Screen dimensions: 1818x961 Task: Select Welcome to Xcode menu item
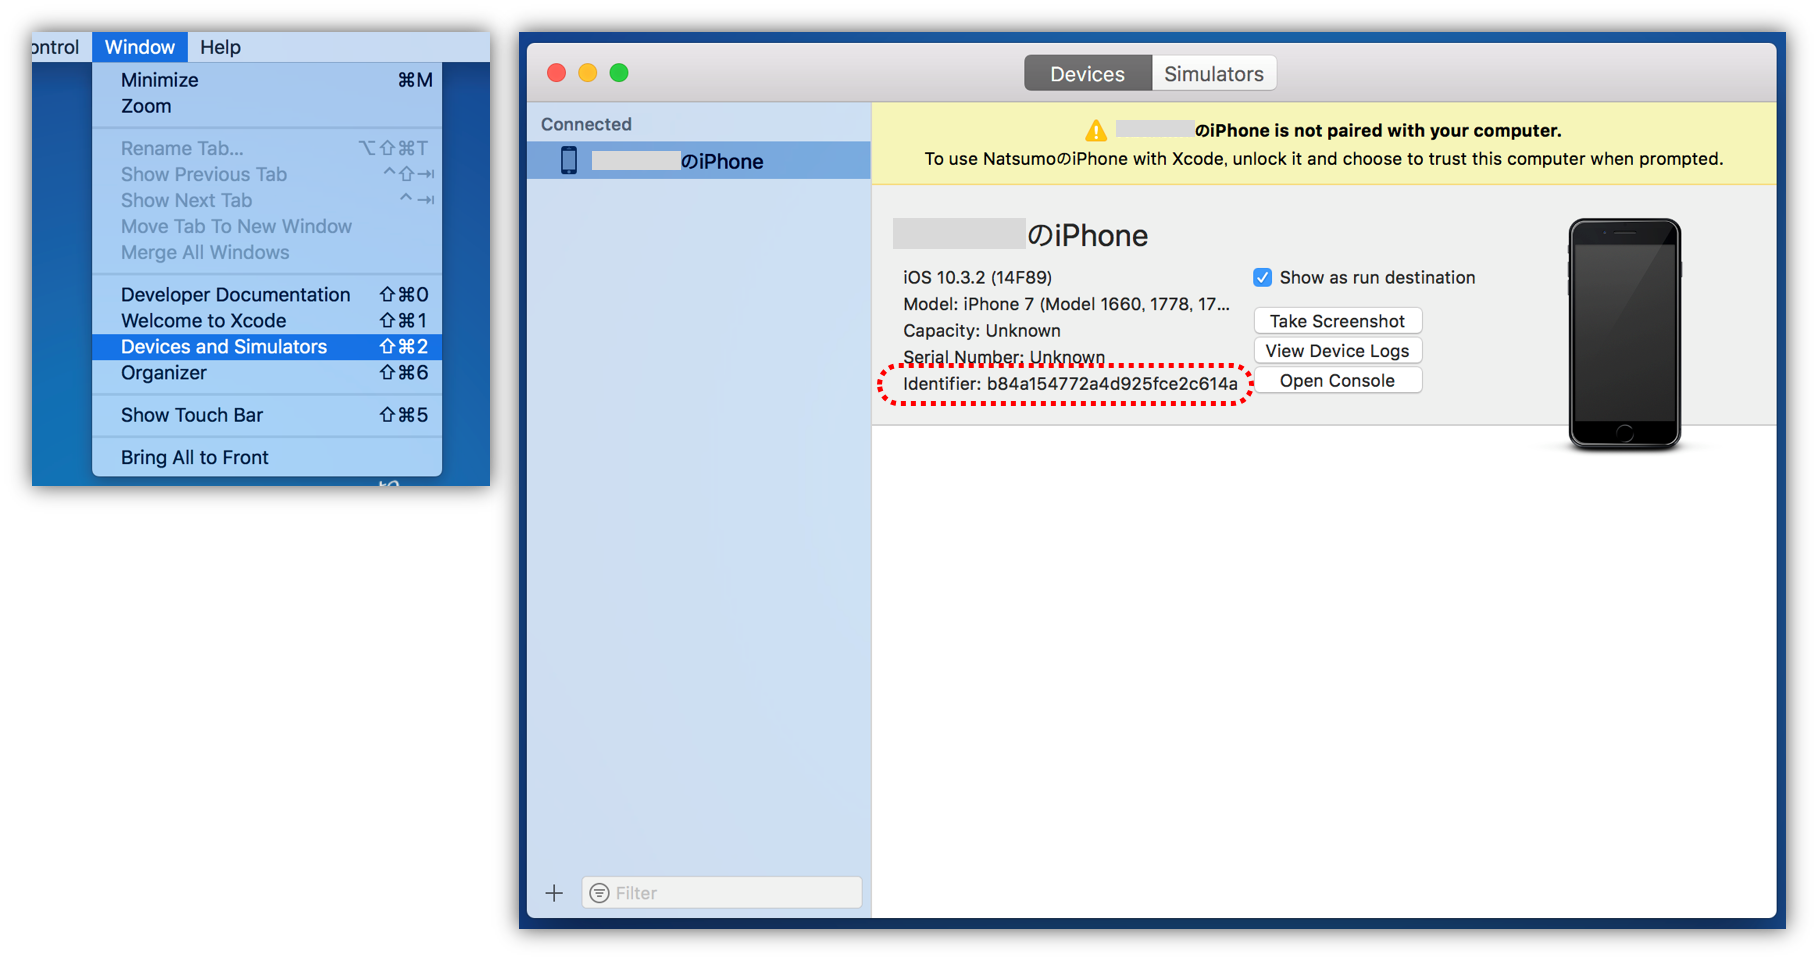click(267, 320)
